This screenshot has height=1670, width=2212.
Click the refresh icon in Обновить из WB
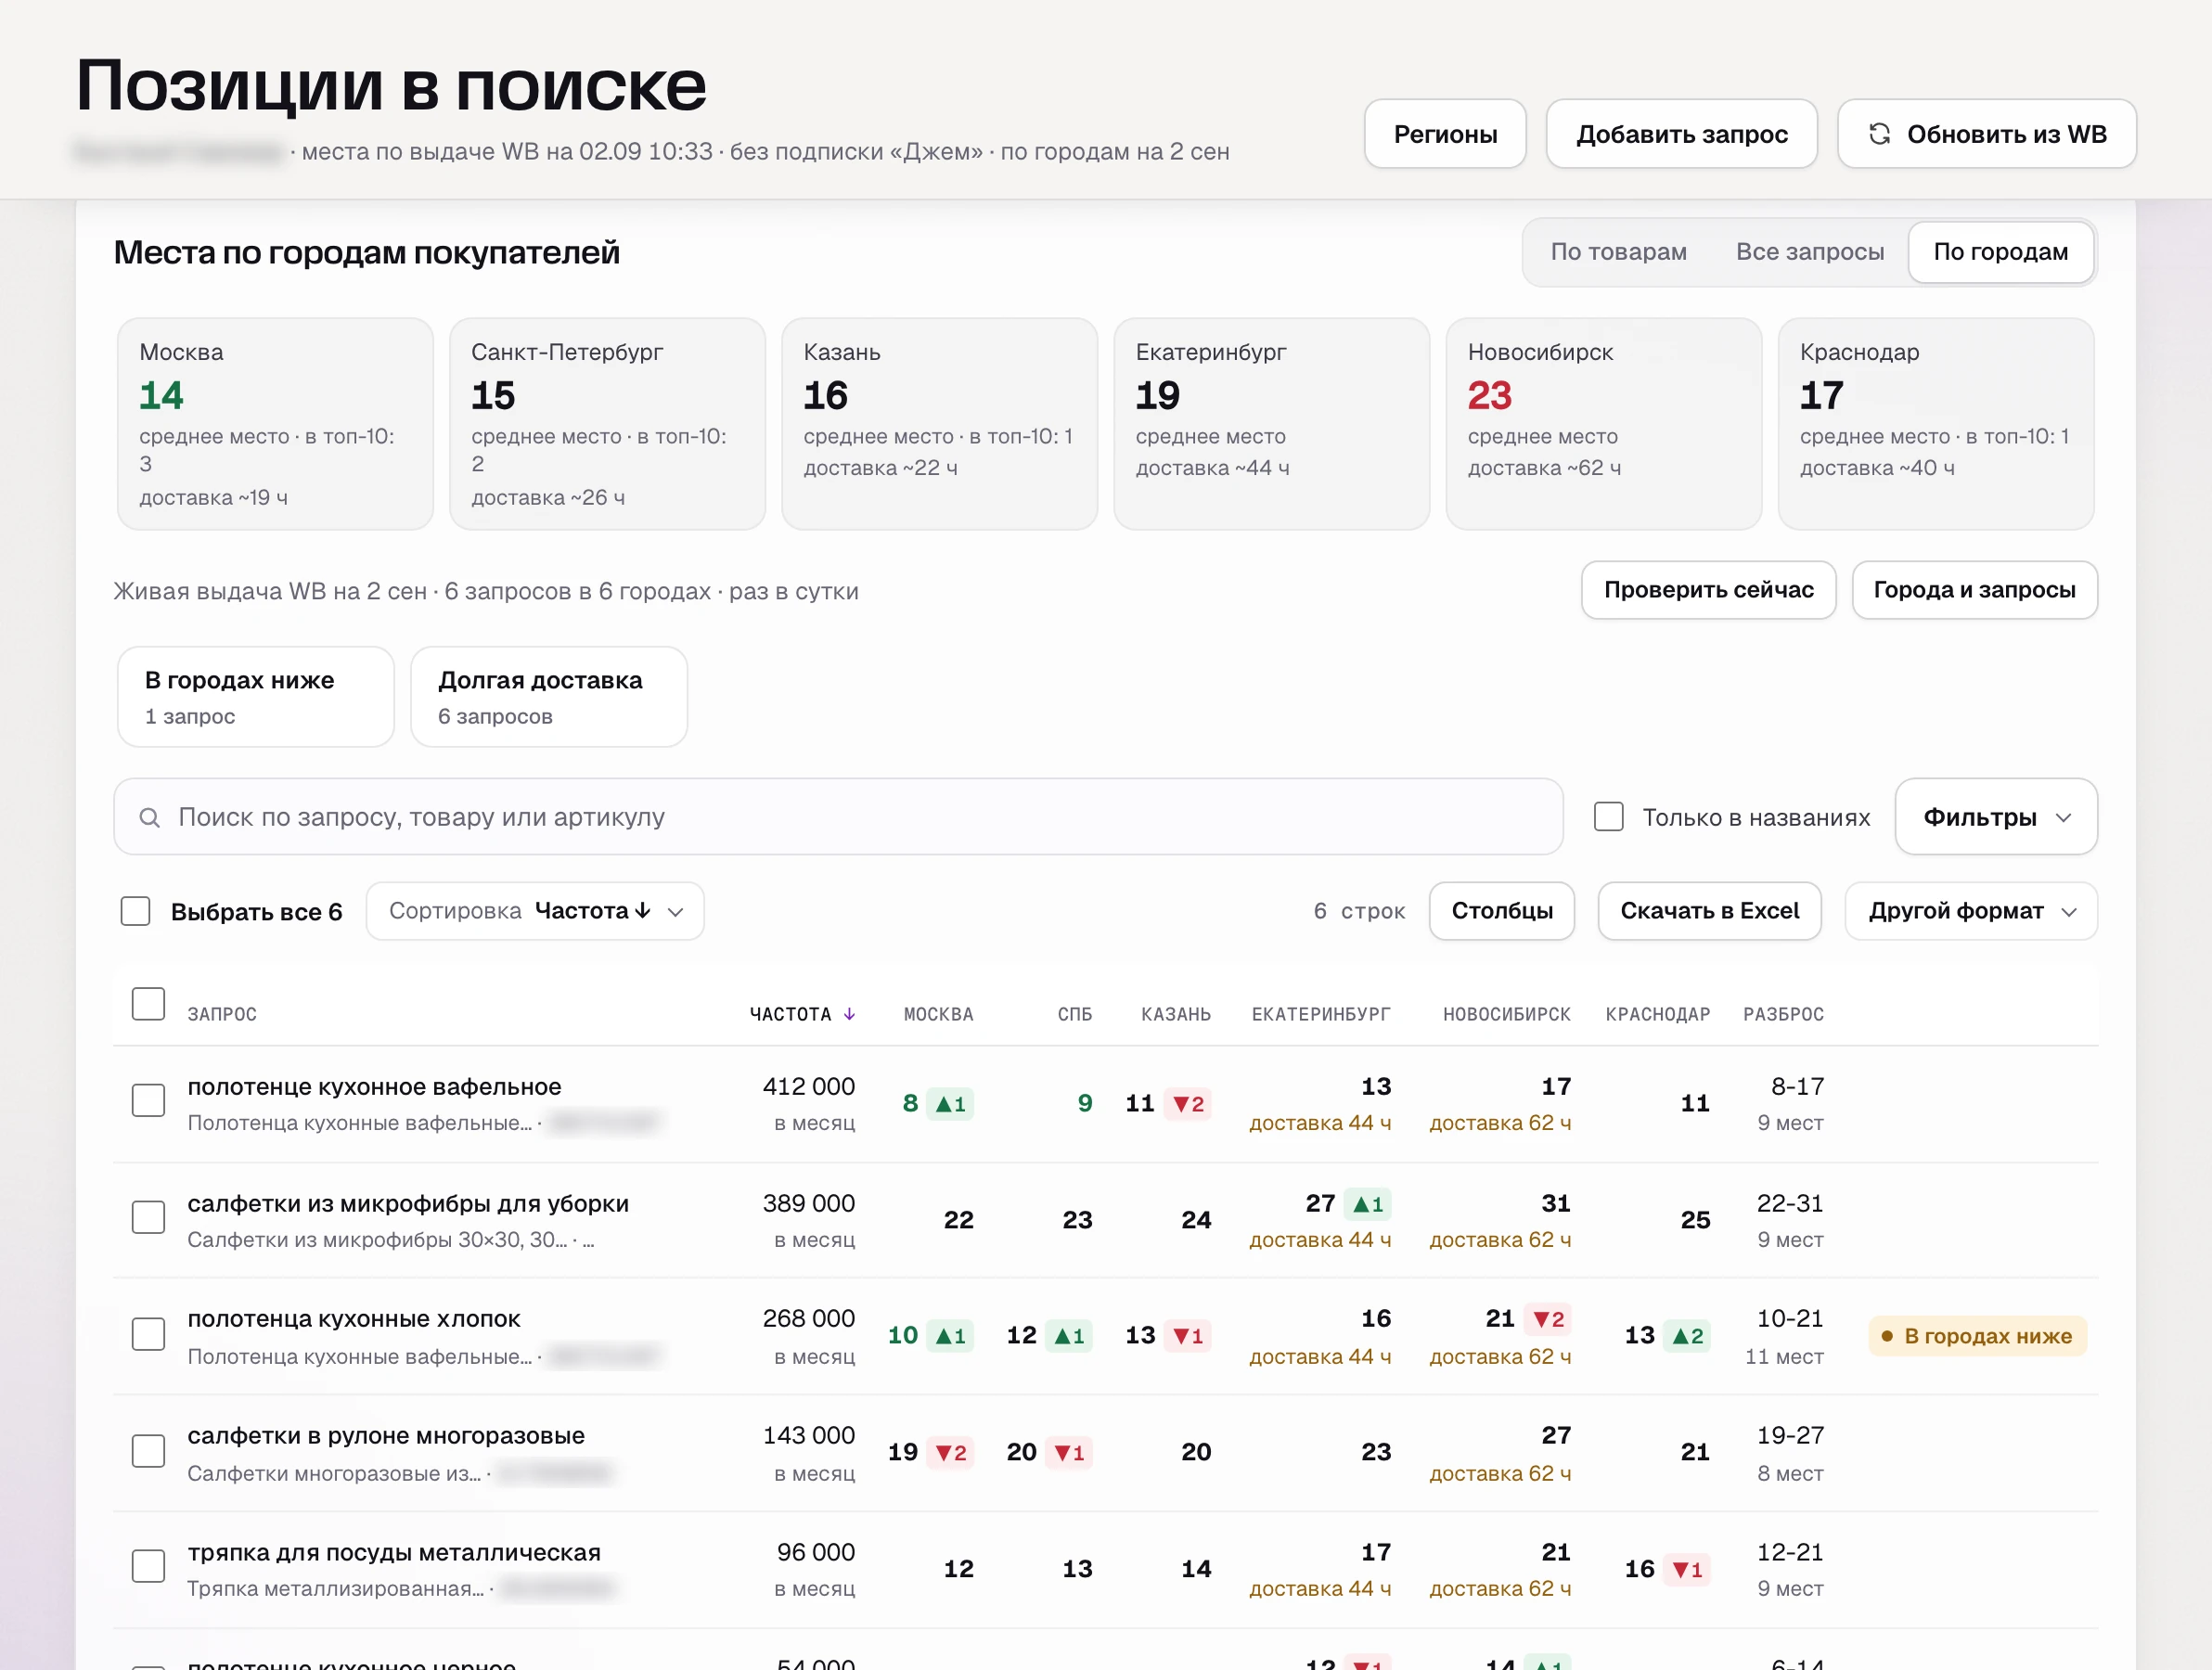click(1879, 134)
